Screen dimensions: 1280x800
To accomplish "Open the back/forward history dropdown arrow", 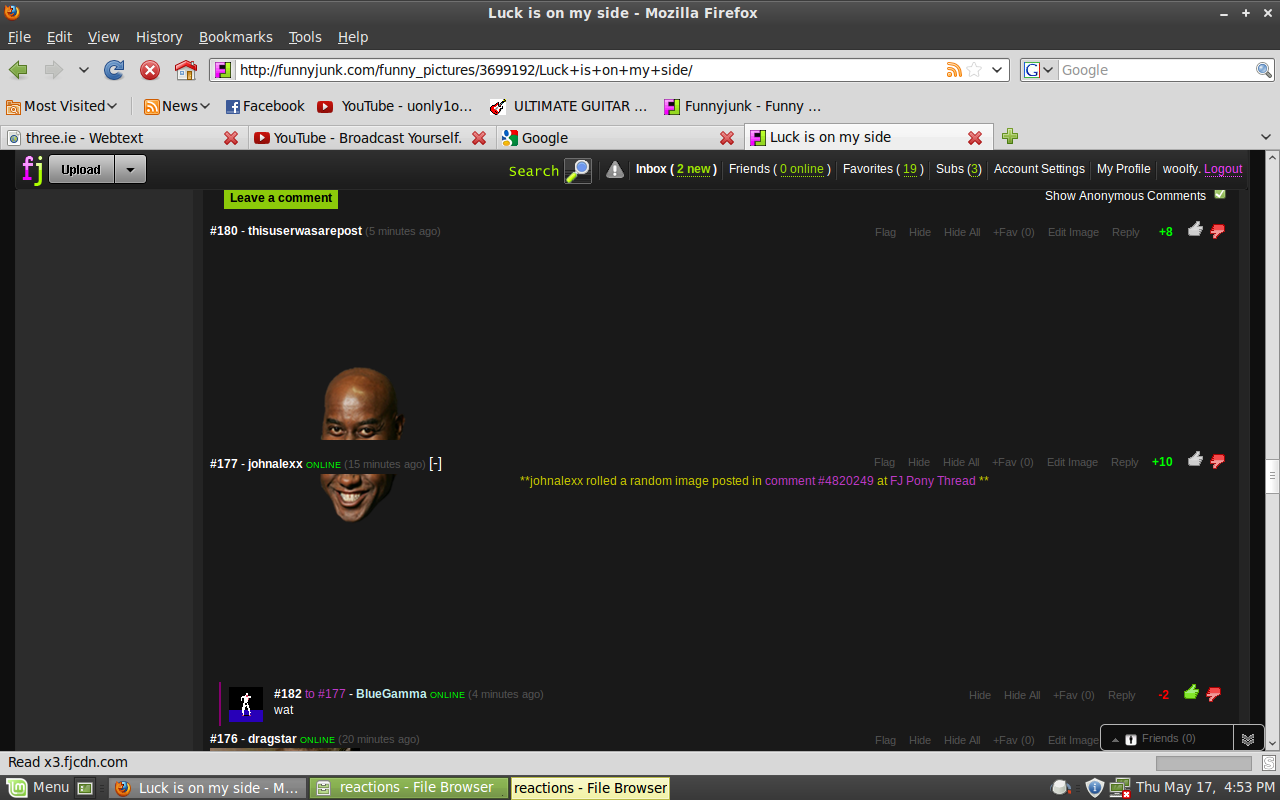I will [x=84, y=70].
